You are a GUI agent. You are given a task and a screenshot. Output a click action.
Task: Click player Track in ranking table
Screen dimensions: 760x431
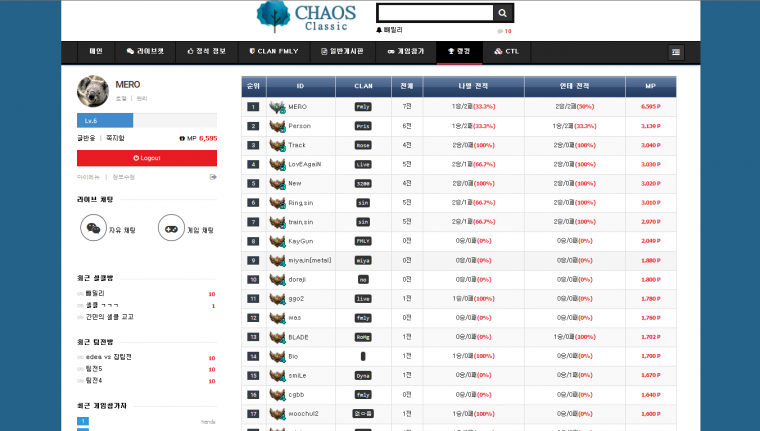coord(297,145)
